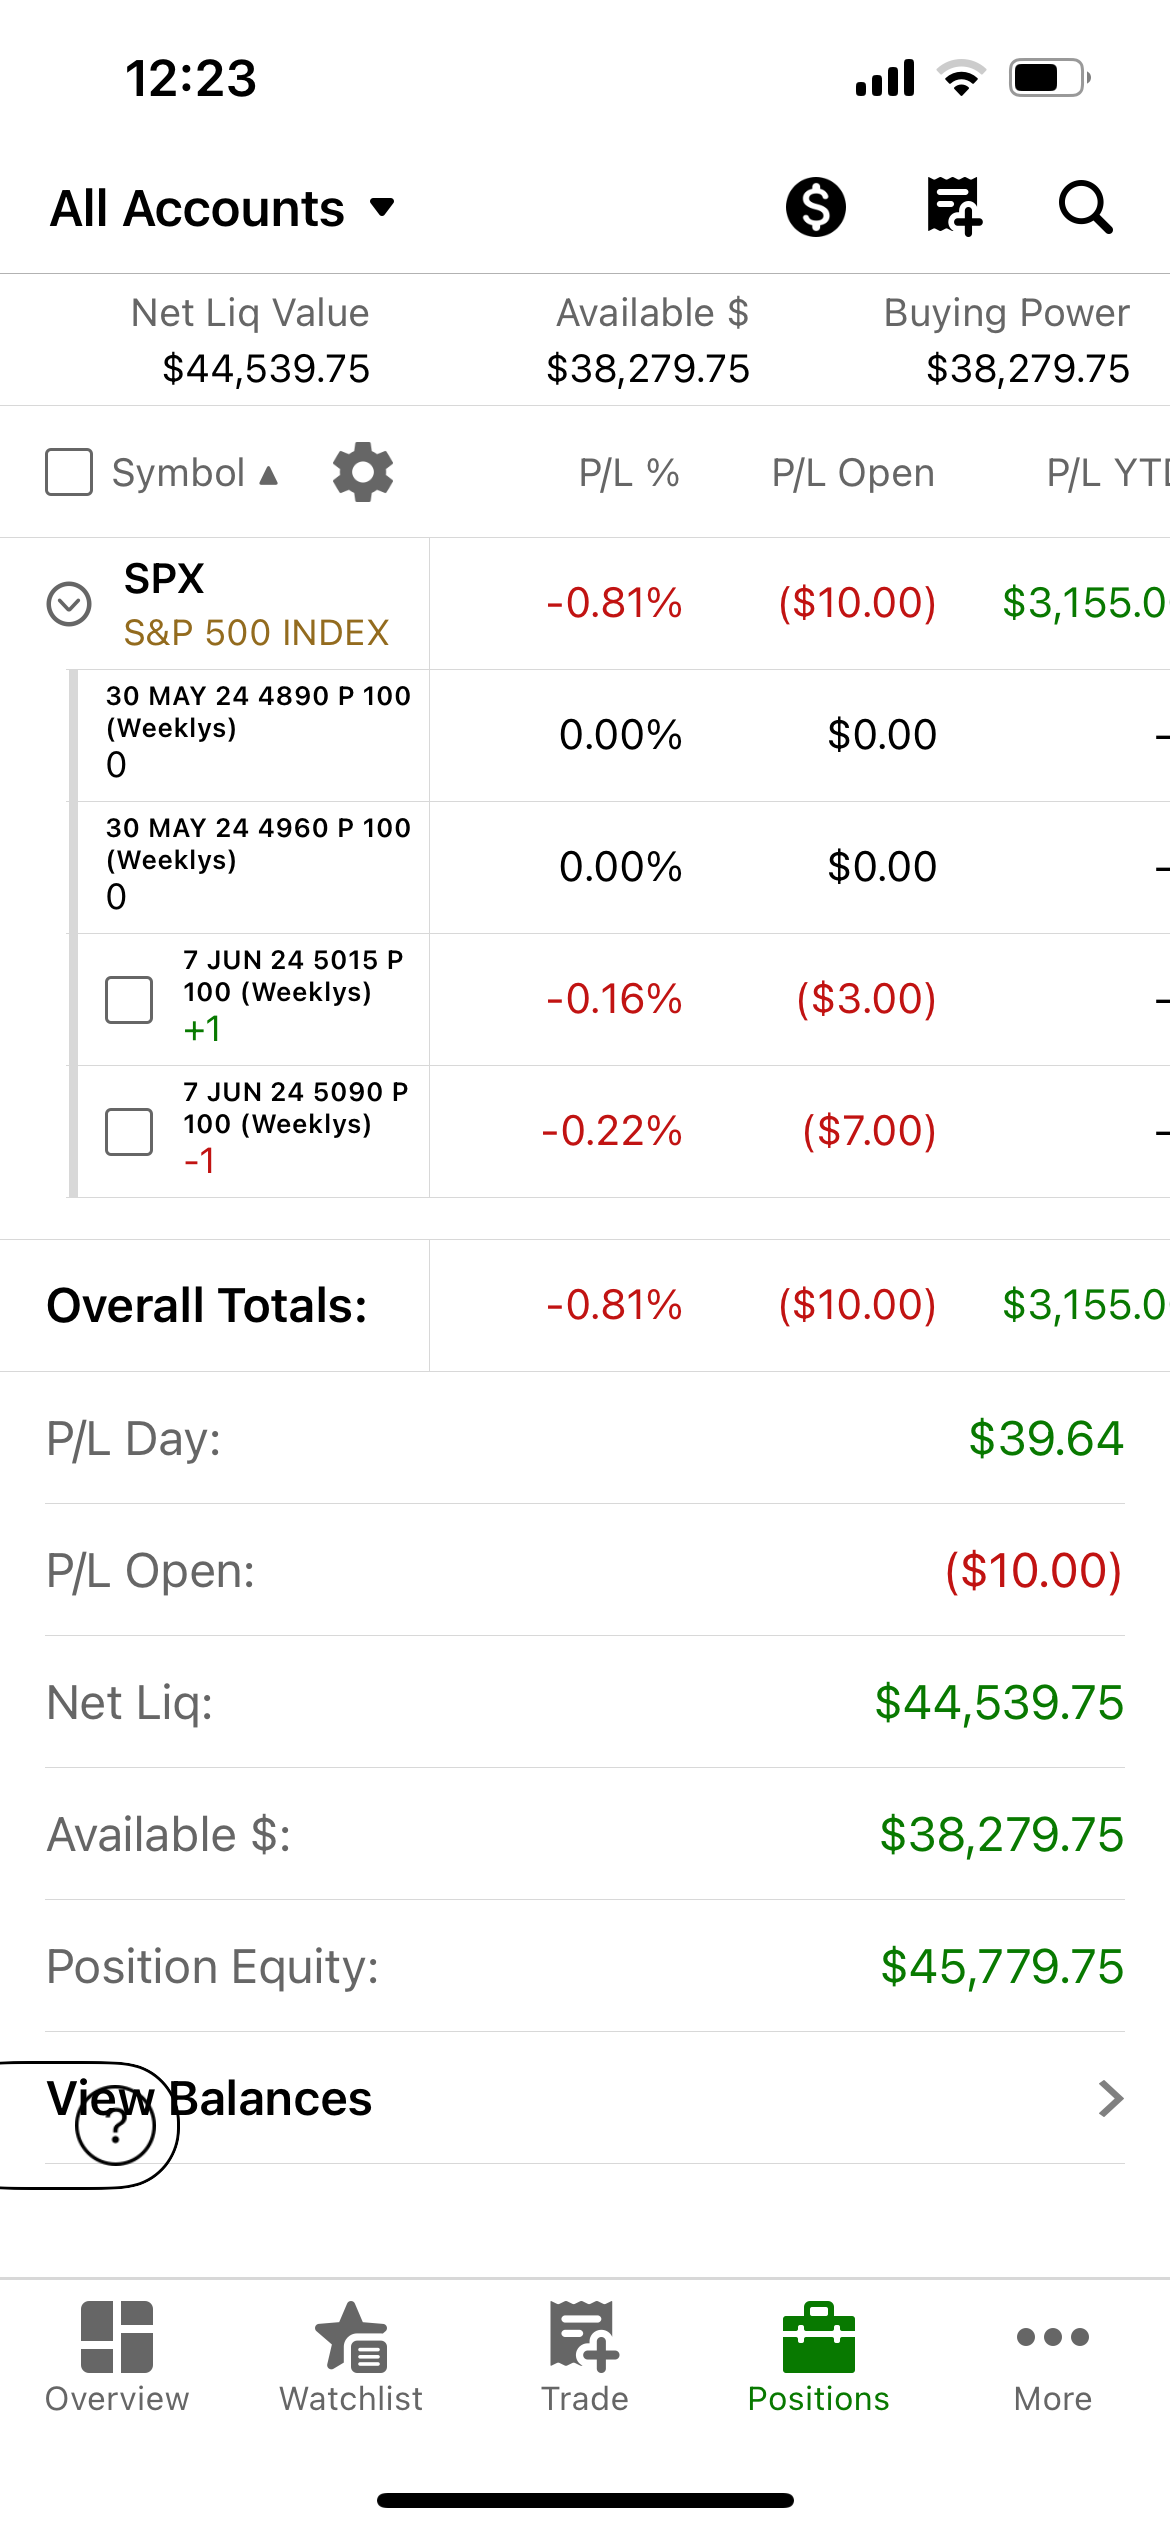Tap the dollar sign funds icon
The height and width of the screenshot is (2532, 1170).
click(x=815, y=207)
